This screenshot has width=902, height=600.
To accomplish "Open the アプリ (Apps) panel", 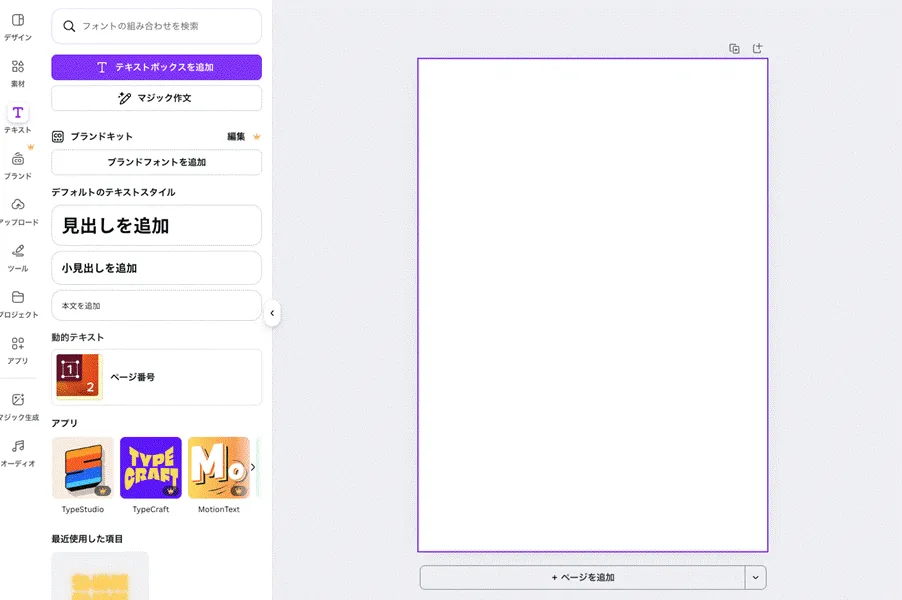I will click(x=17, y=349).
